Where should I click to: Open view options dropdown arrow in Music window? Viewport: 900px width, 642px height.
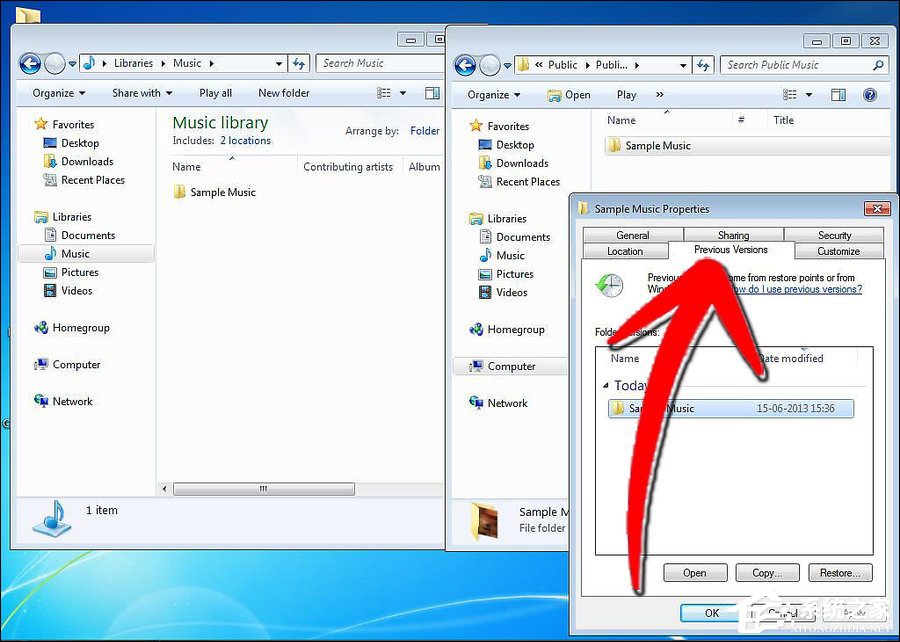pyautogui.click(x=403, y=93)
